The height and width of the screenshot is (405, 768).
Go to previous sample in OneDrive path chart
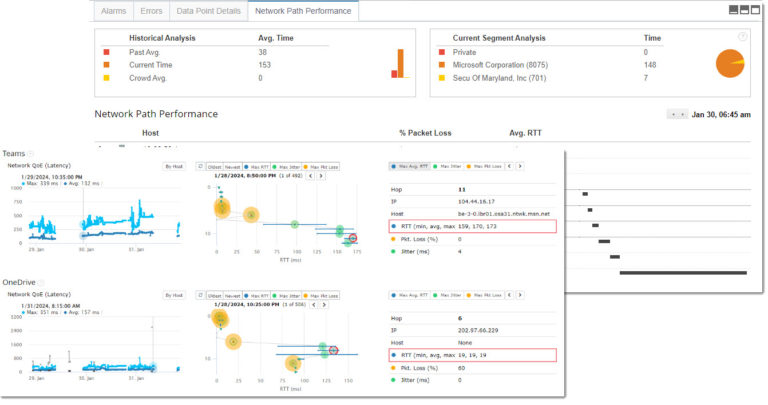[x=313, y=305]
